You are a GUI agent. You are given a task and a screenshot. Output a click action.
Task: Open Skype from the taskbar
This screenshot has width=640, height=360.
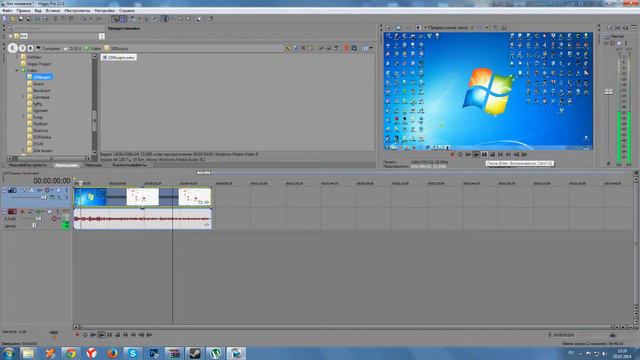click(x=133, y=353)
